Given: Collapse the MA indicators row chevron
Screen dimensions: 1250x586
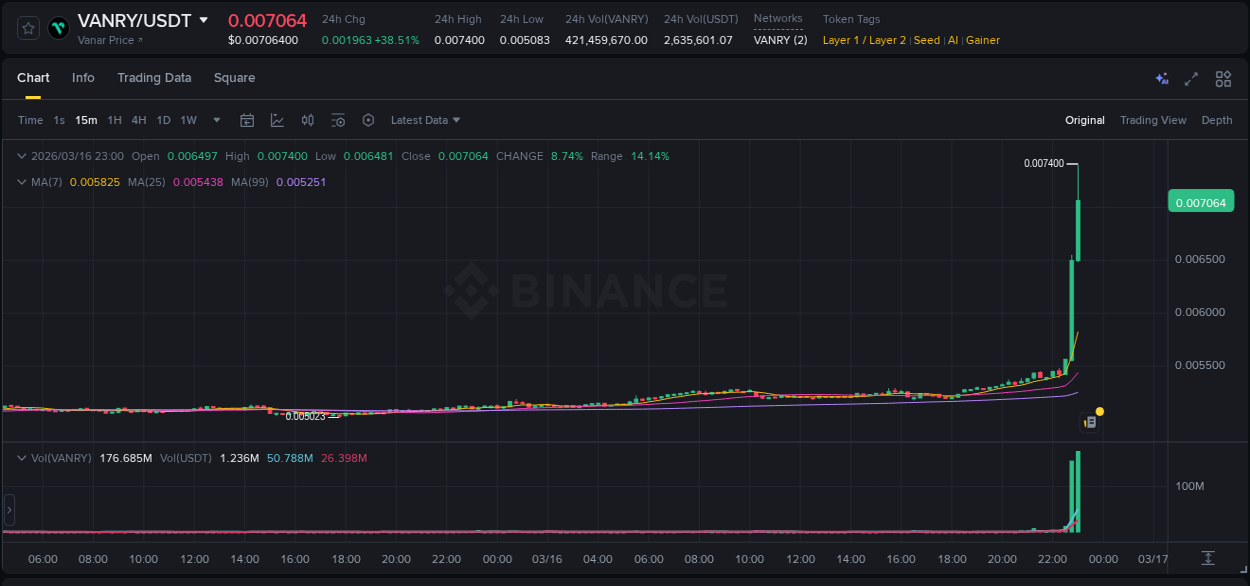Looking at the screenshot, I should point(20,182).
